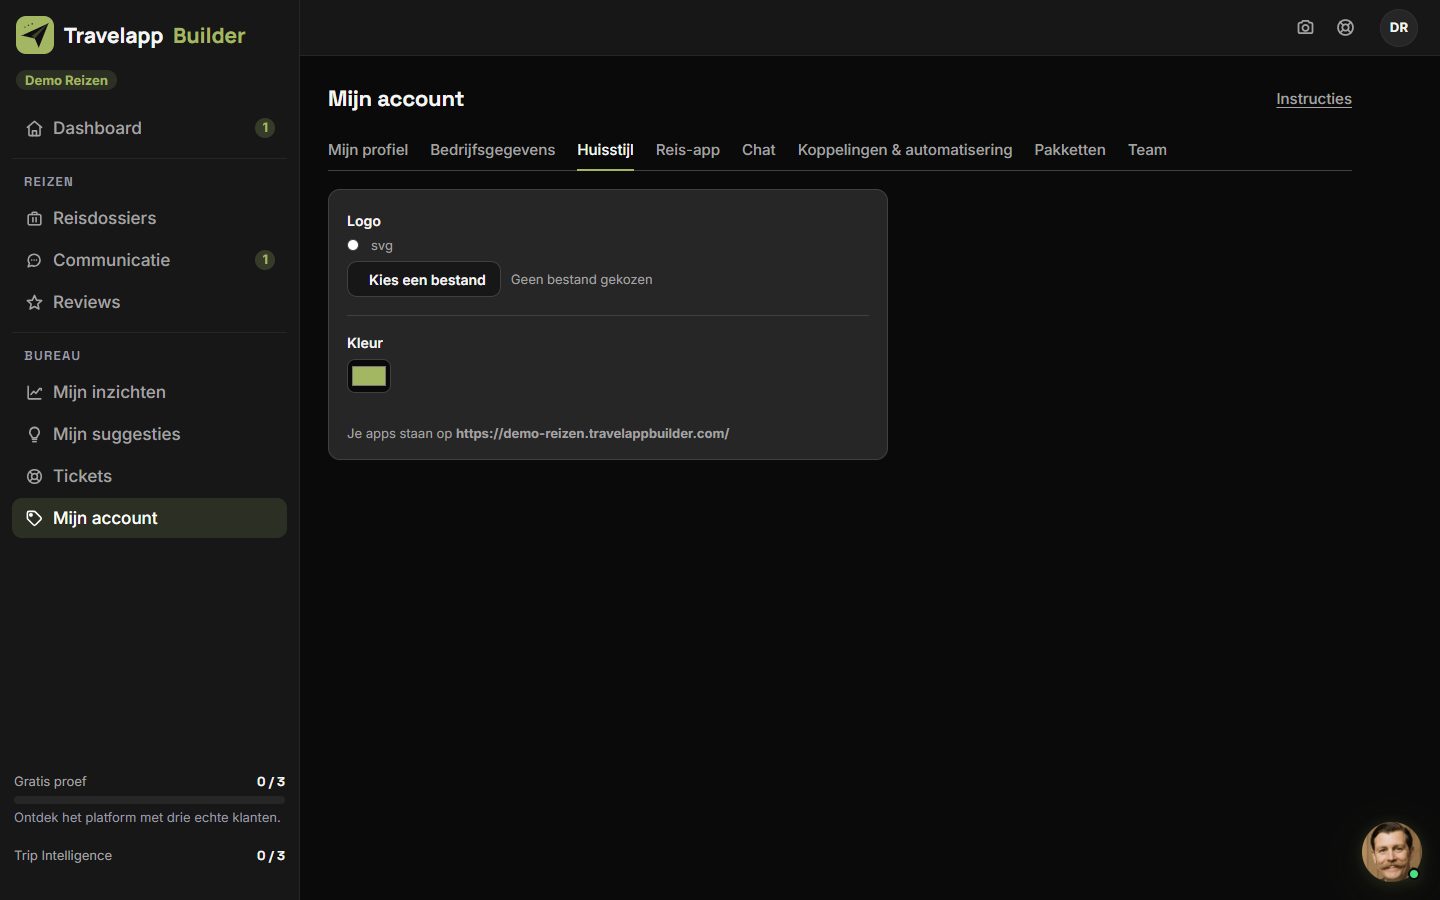This screenshot has height=900, width=1440.
Task: Click the Trip Intelligence usage text
Action: point(63,855)
